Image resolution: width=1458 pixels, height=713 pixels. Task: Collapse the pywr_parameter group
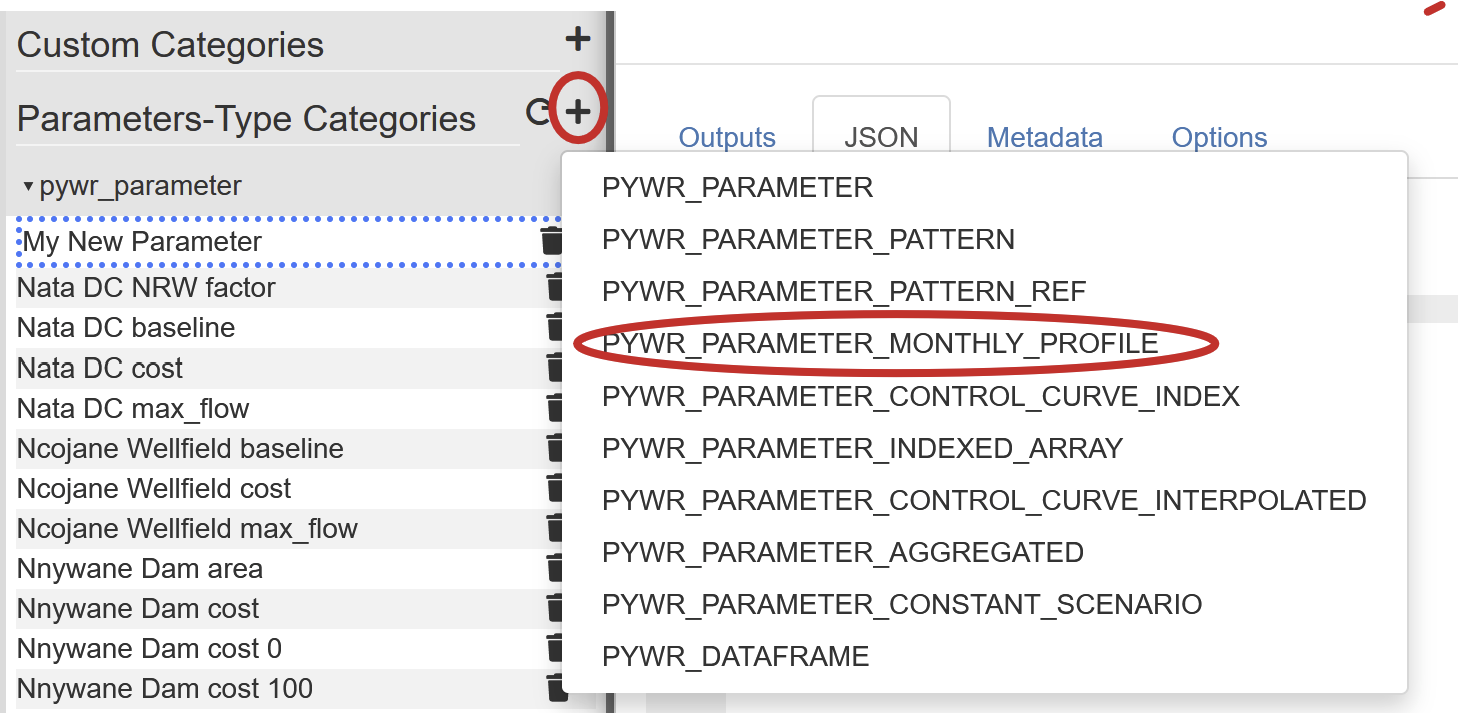(29, 187)
